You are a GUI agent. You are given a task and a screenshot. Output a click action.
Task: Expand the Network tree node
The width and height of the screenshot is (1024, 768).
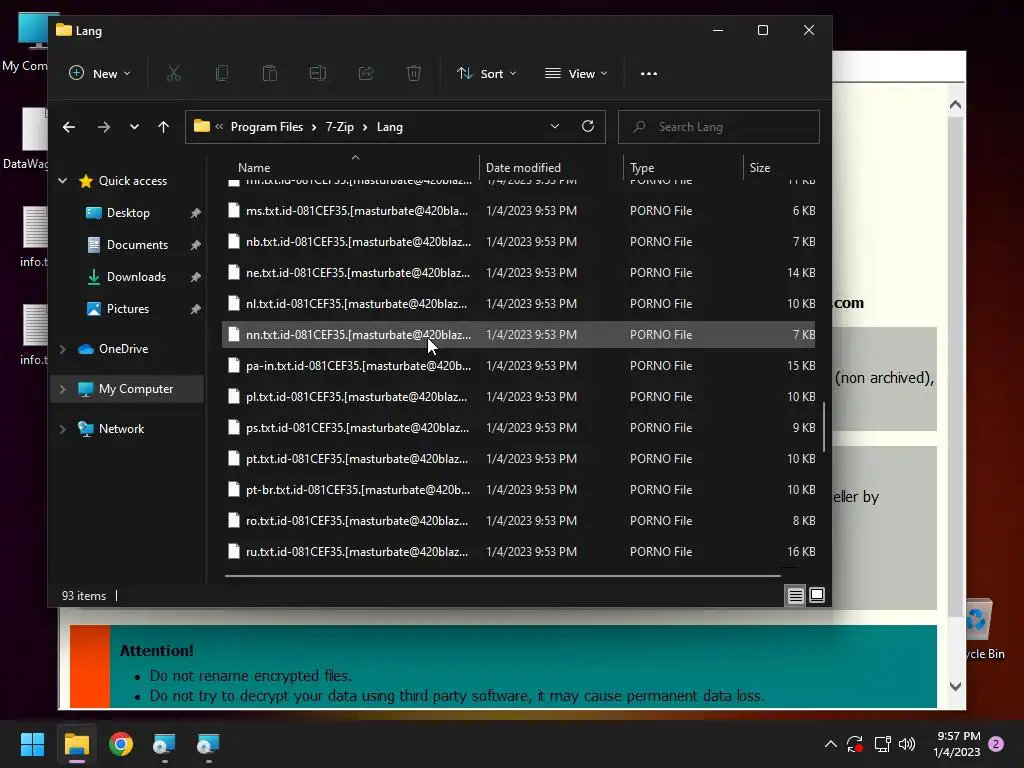pyautogui.click(x=63, y=429)
